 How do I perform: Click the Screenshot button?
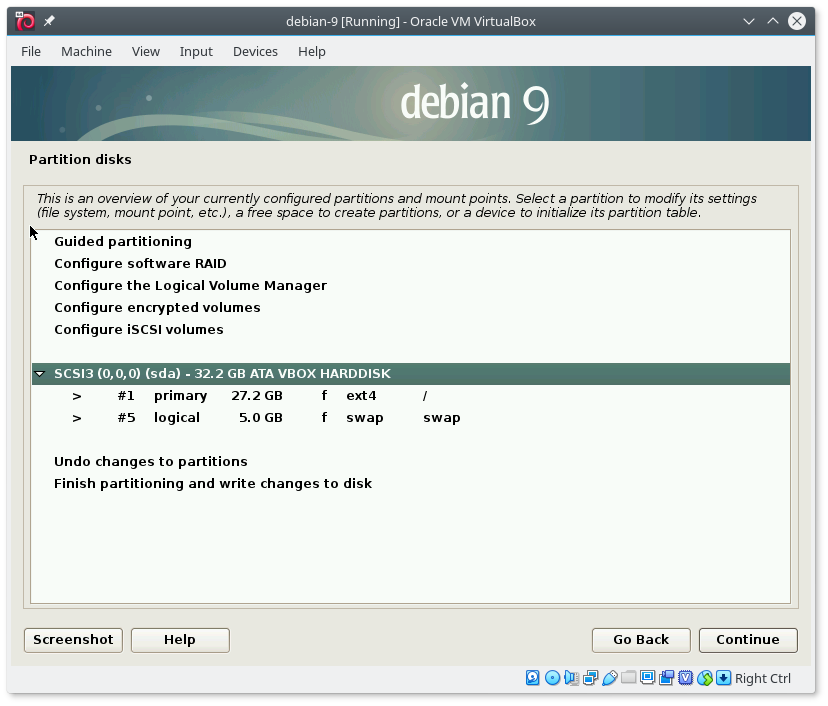coord(73,640)
